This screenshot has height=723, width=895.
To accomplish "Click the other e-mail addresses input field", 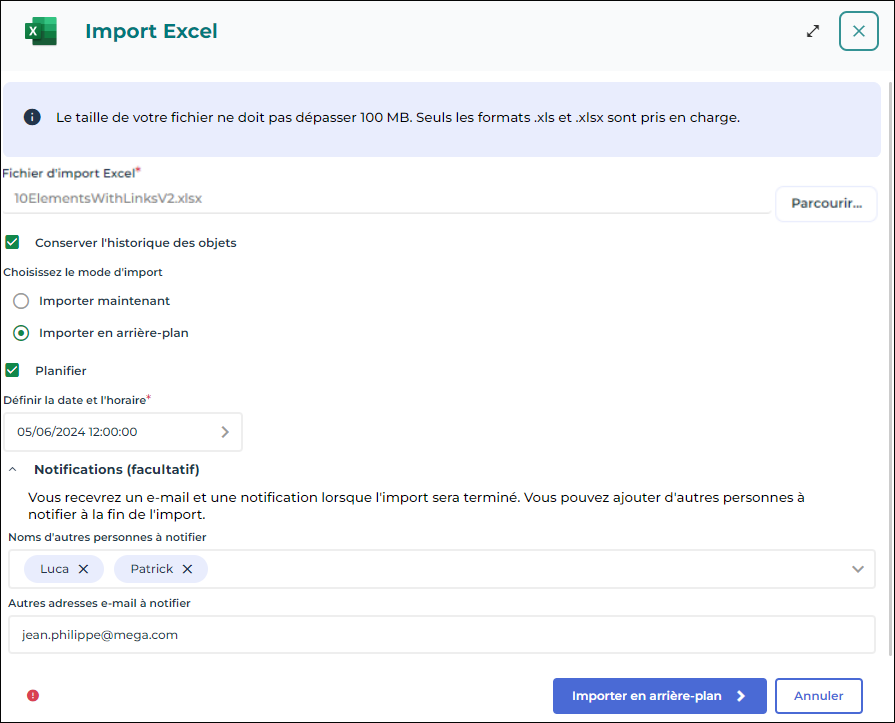I will (441, 634).
